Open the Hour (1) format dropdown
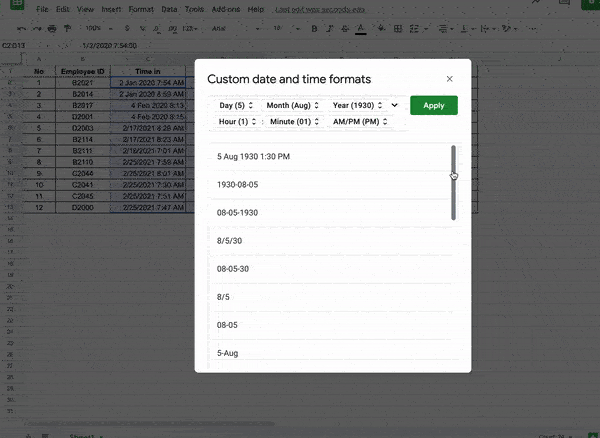 tap(237, 122)
